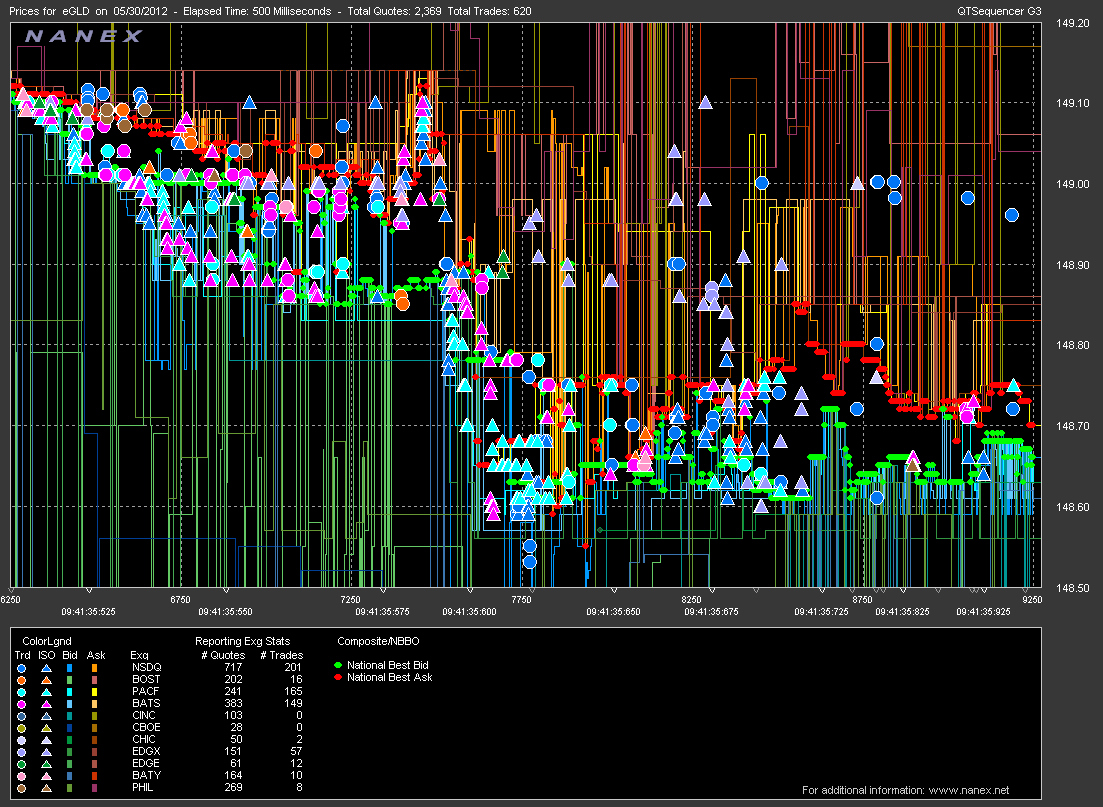Click the National Best Ask label

point(390,677)
